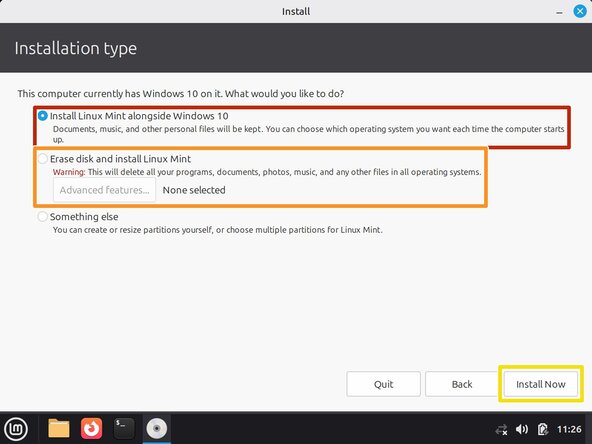This screenshot has height=444, width=592.
Task: Choose Erase disk and install Linux Mint
Action: [x=43, y=159]
